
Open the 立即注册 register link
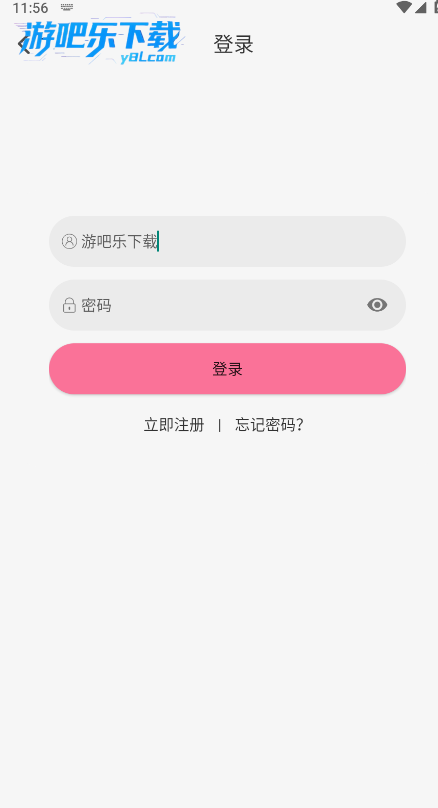click(174, 425)
